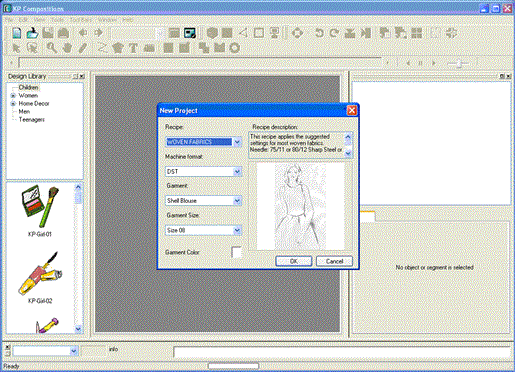The width and height of the screenshot is (515, 372).
Task: Click the mirror flip icon right of rotate icons
Action: point(350,33)
